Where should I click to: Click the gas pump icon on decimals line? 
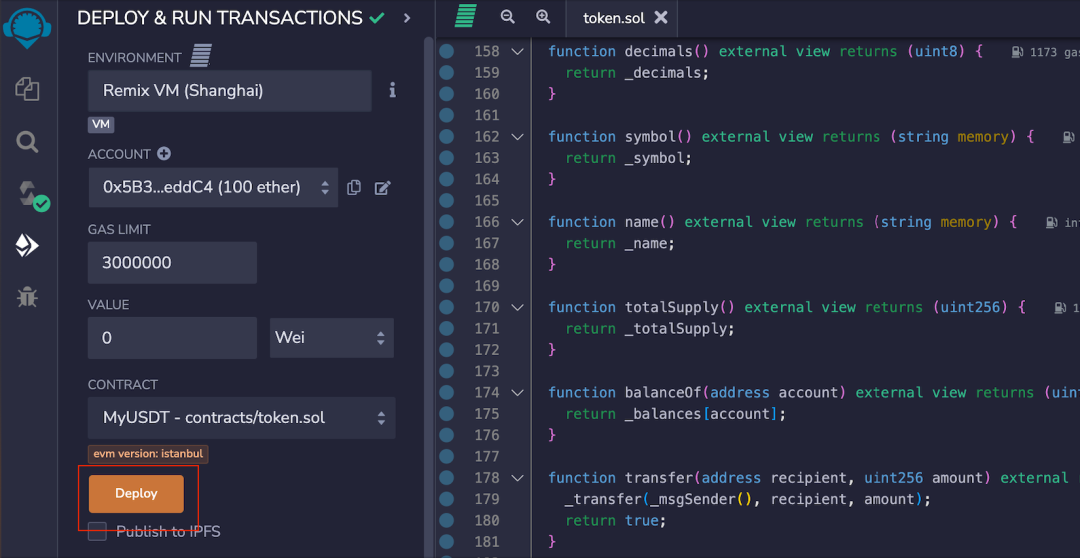[x=1017, y=52]
